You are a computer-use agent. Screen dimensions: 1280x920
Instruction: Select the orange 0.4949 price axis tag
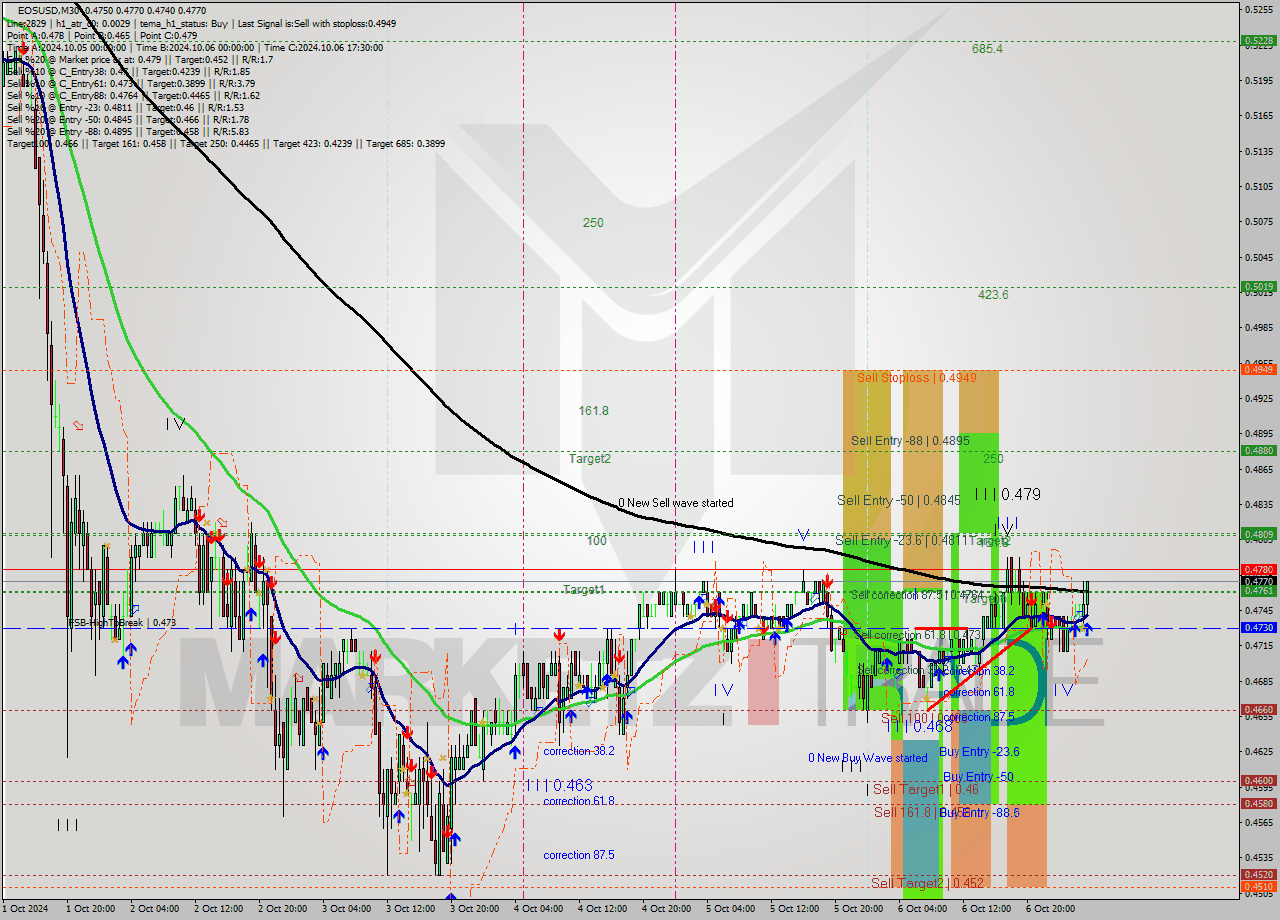[x=1258, y=369]
